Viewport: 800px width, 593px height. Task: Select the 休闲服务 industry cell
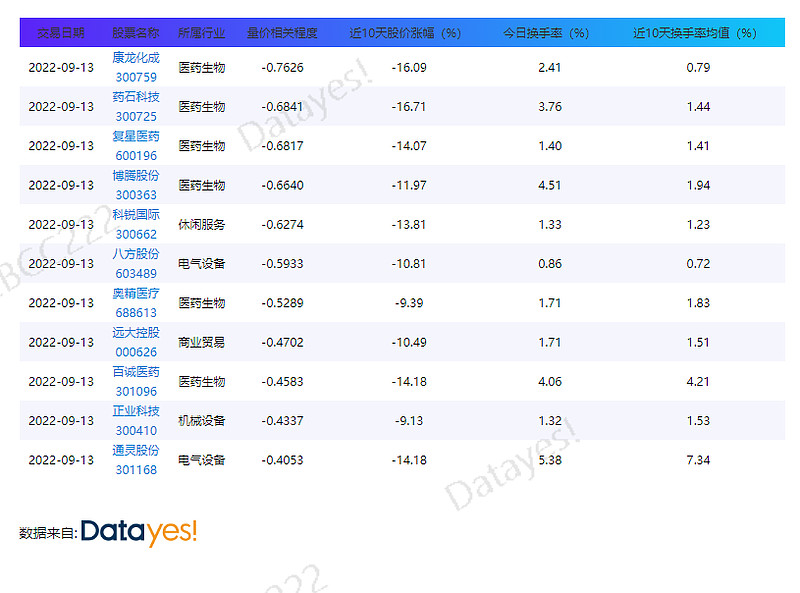pyautogui.click(x=202, y=225)
